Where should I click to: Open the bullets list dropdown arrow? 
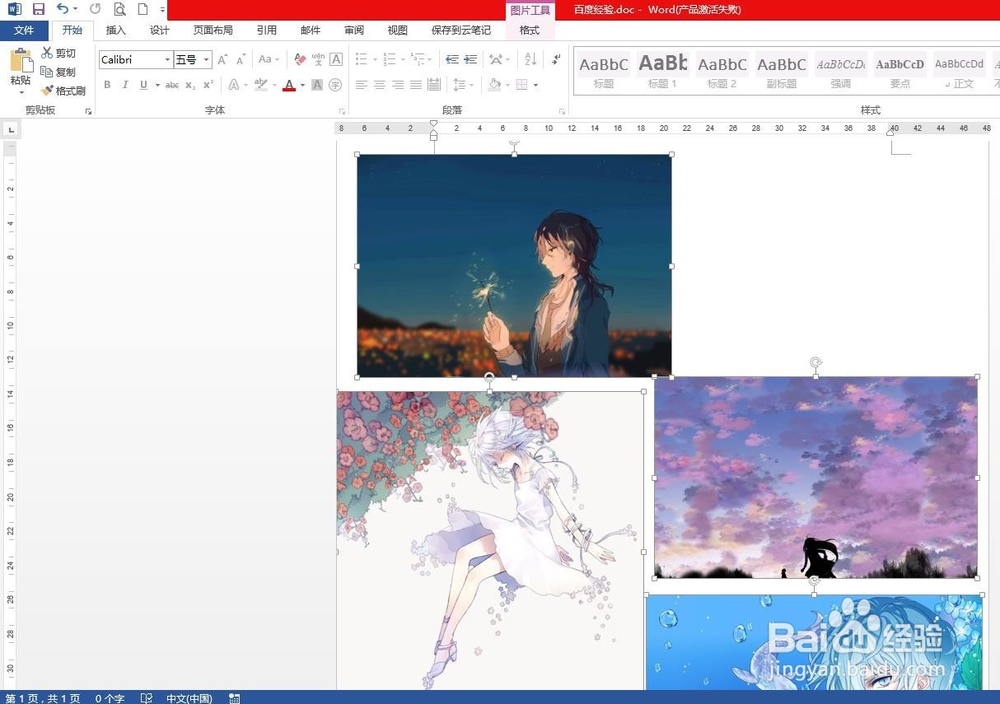(x=375, y=59)
